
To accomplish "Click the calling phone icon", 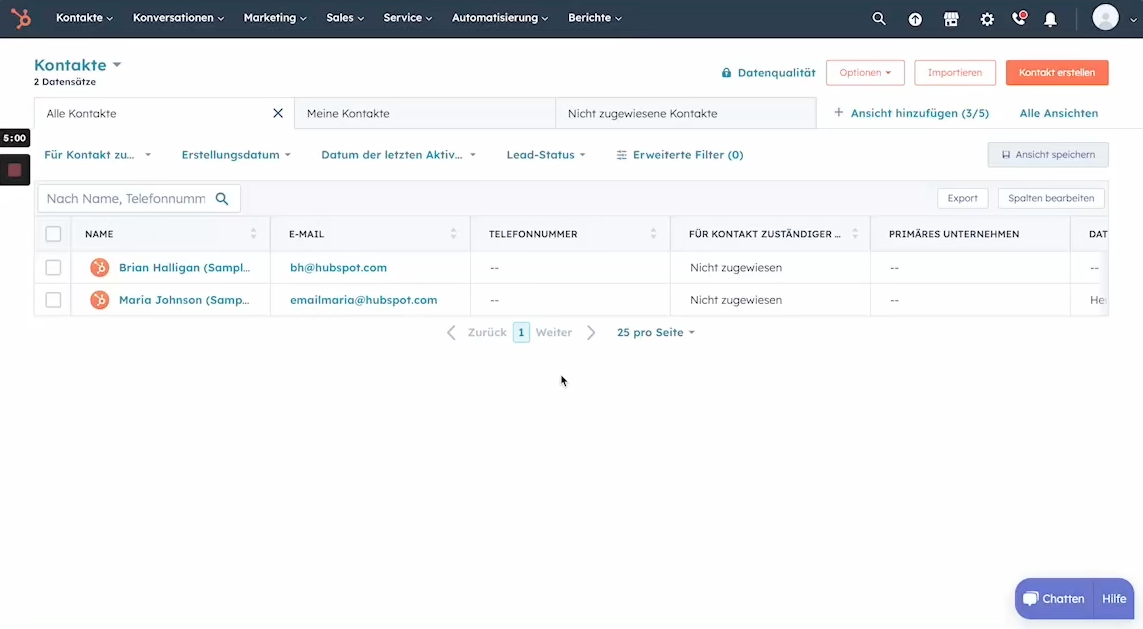I will coord(1019,18).
